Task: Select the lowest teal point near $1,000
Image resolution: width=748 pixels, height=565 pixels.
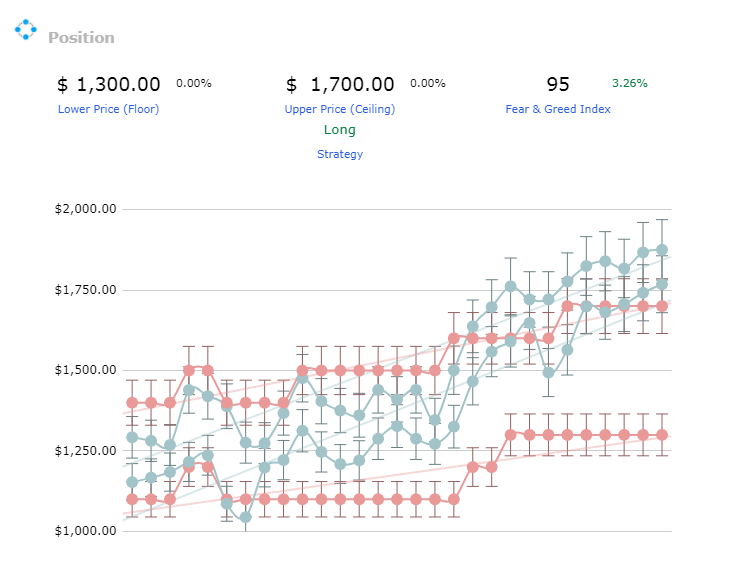Action: click(x=246, y=517)
